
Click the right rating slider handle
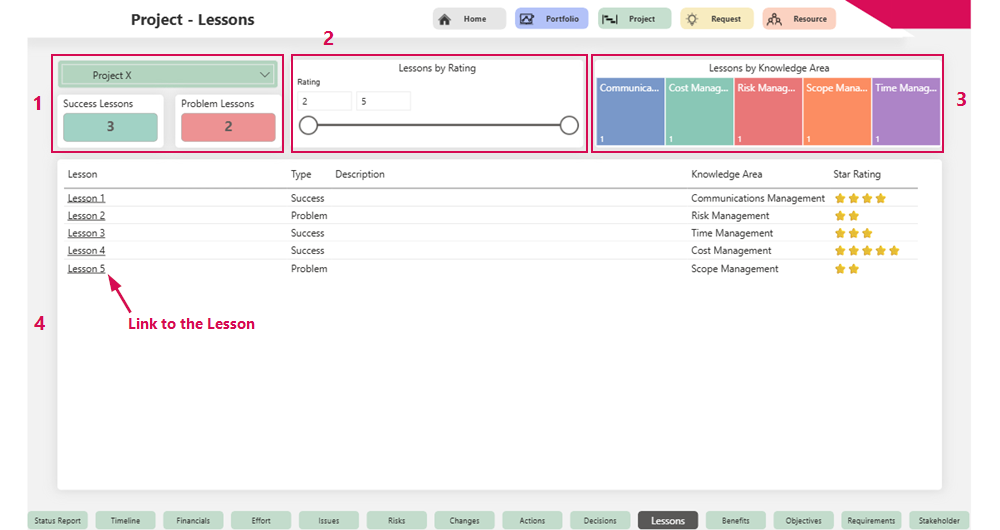[569, 125]
